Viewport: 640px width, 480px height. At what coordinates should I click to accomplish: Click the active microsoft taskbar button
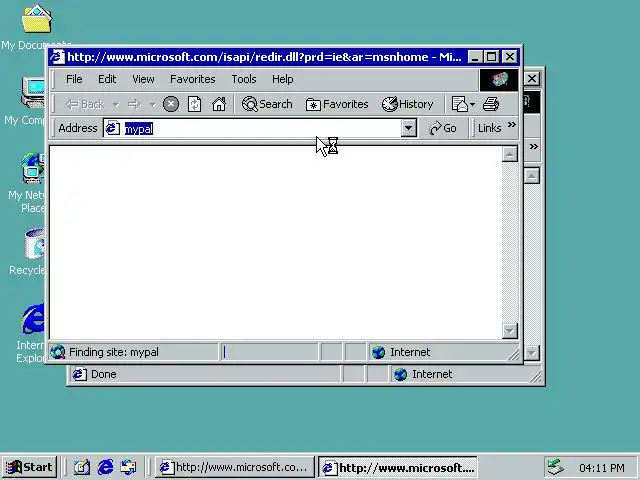[x=397, y=467]
